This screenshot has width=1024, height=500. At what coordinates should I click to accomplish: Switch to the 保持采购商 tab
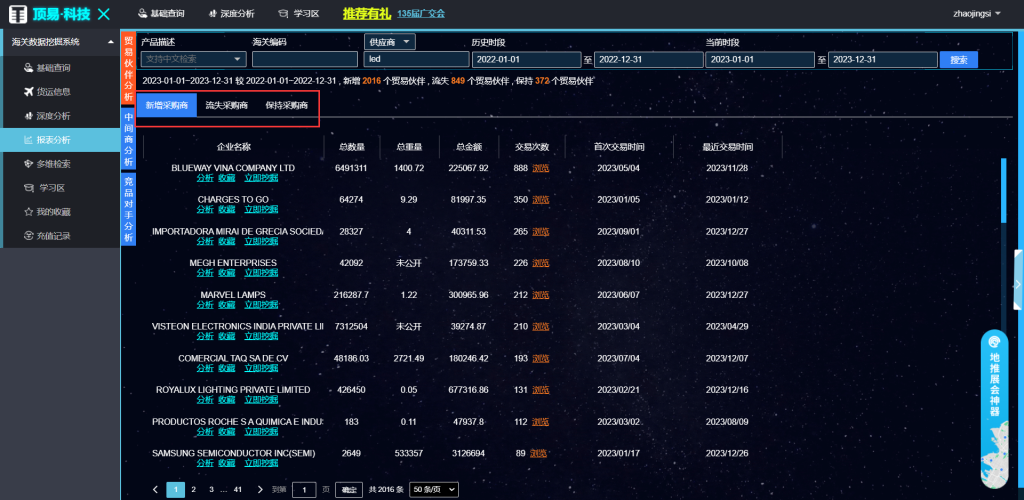[286, 105]
